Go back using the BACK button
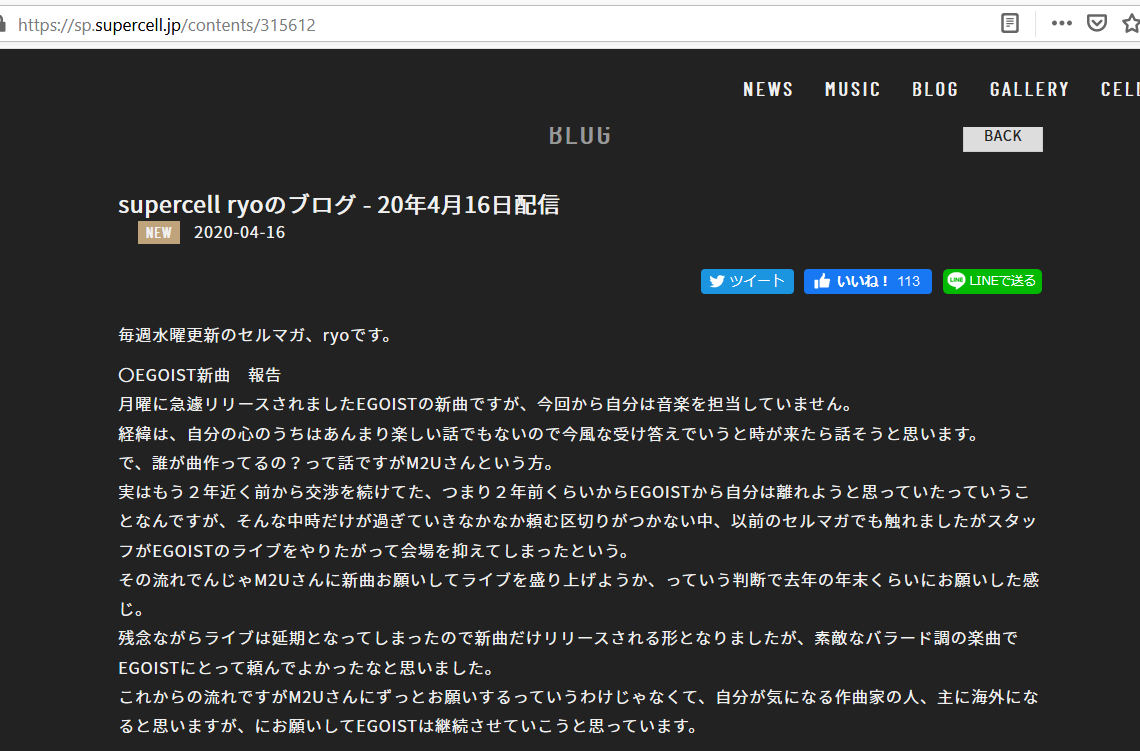 point(1003,138)
